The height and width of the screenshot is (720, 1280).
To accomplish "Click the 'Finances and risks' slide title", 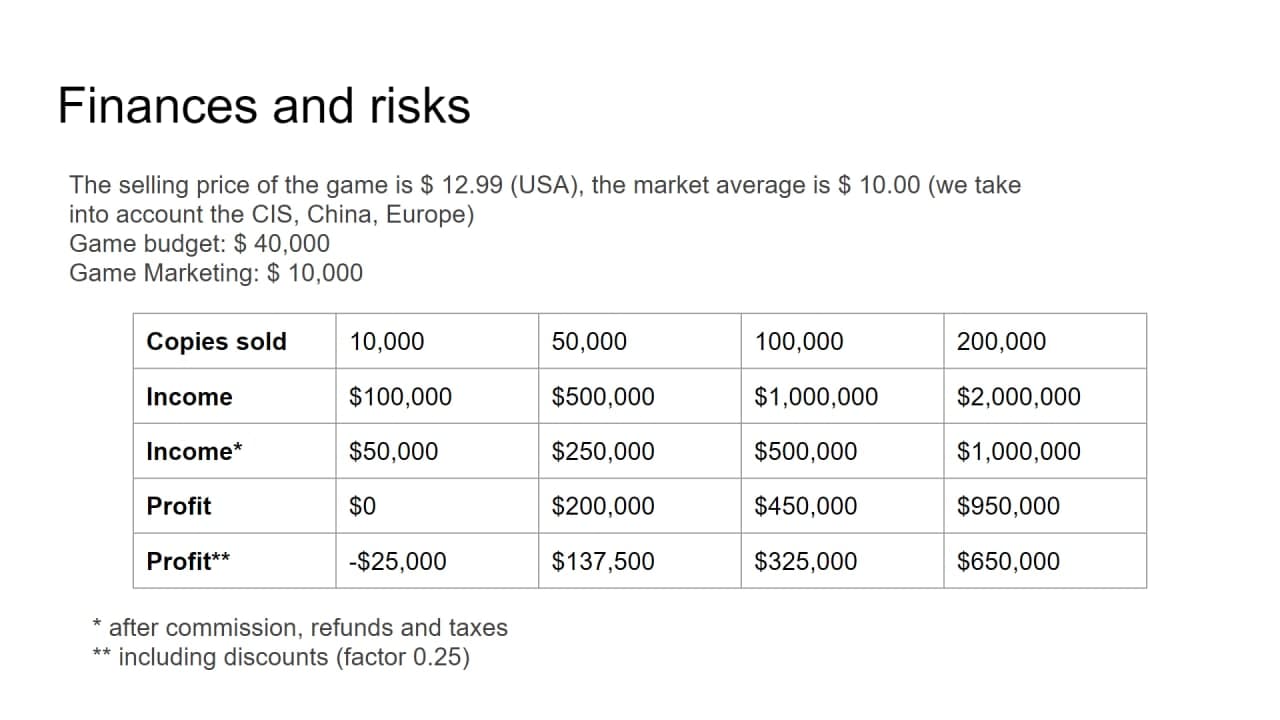I will coord(264,105).
